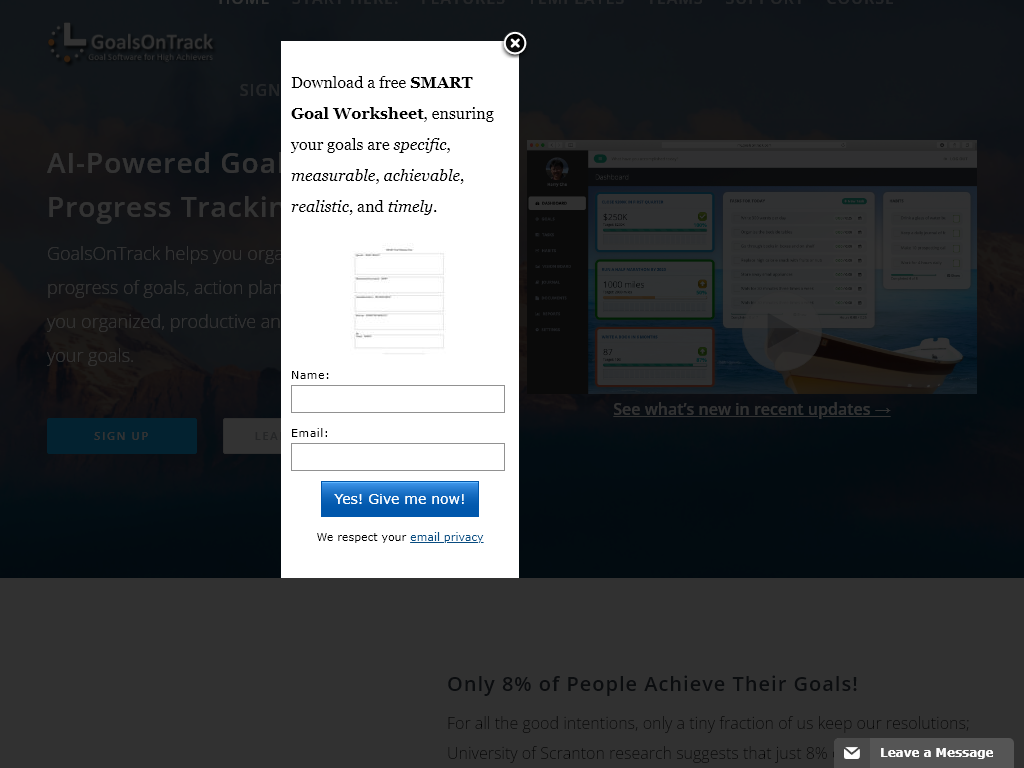The width and height of the screenshot is (1024, 768).
Task: Switch to the TEAMS navigation item
Action: click(675, 3)
